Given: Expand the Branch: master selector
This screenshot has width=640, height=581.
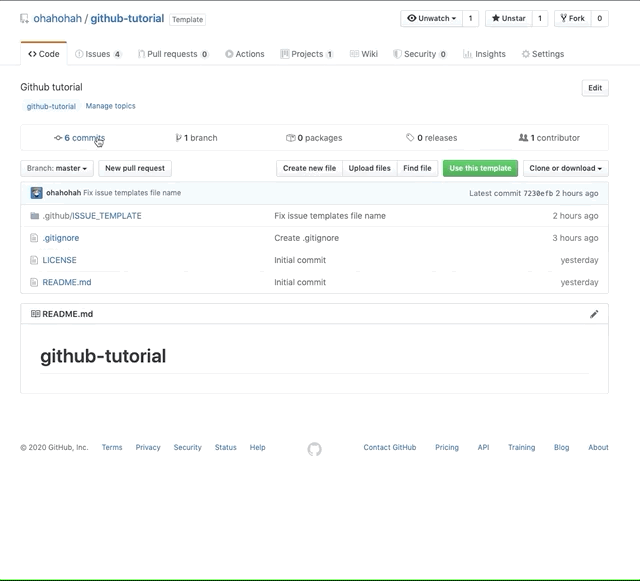Looking at the screenshot, I should (57, 168).
